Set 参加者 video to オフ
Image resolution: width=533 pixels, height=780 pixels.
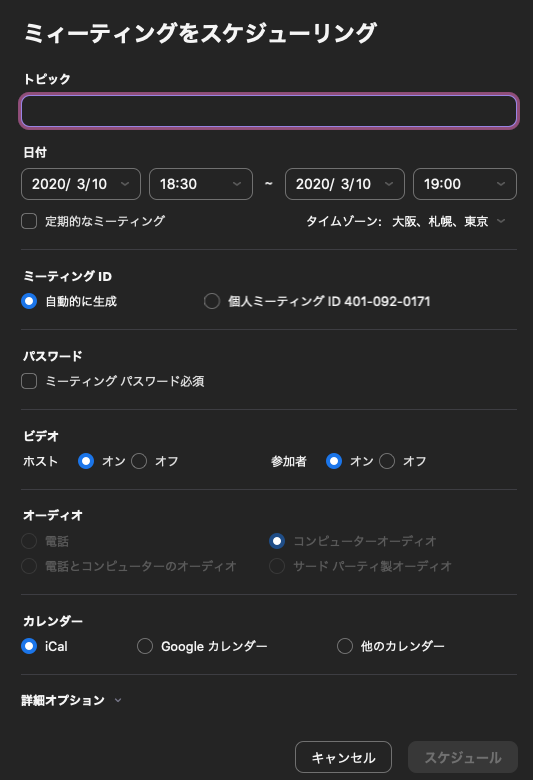[387, 461]
